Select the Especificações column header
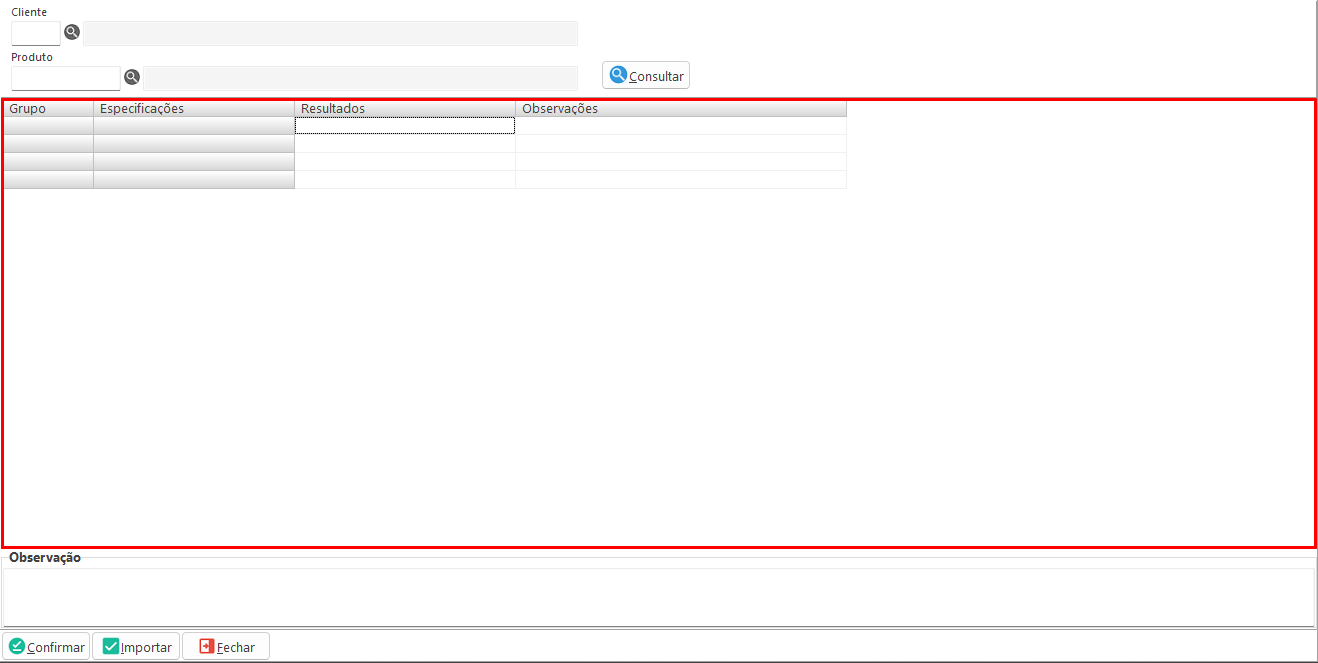The image size is (1318, 663). 194,108
